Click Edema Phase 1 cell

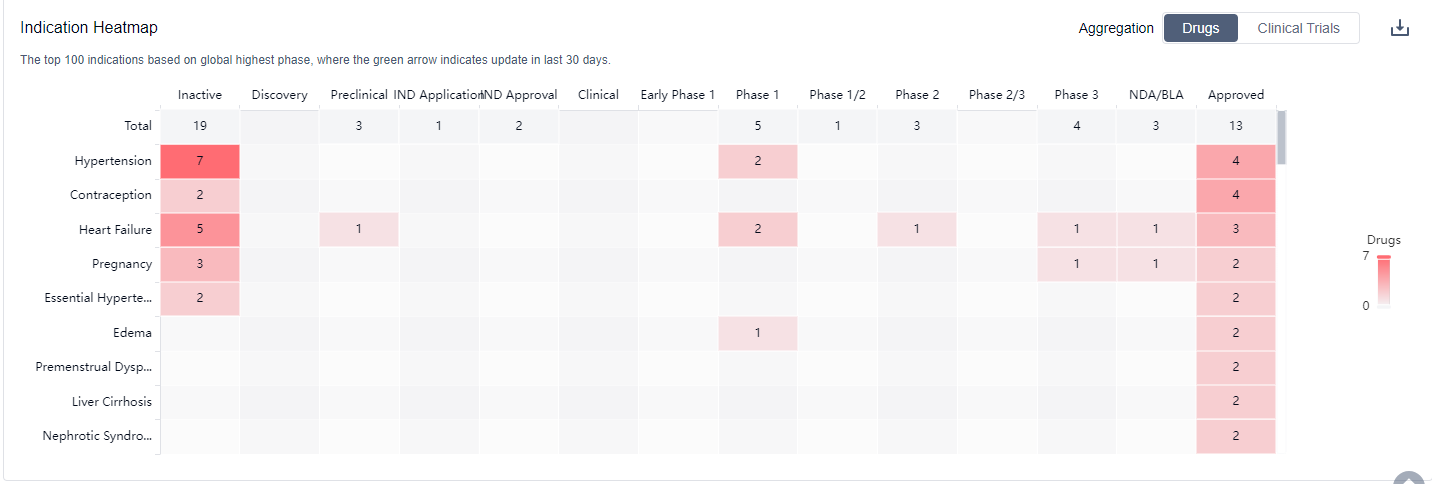pos(757,333)
